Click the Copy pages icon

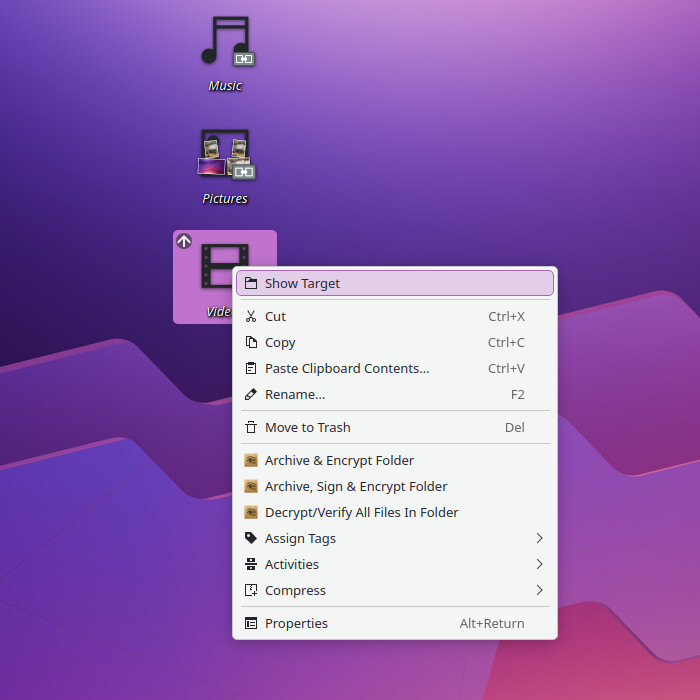[x=251, y=342]
